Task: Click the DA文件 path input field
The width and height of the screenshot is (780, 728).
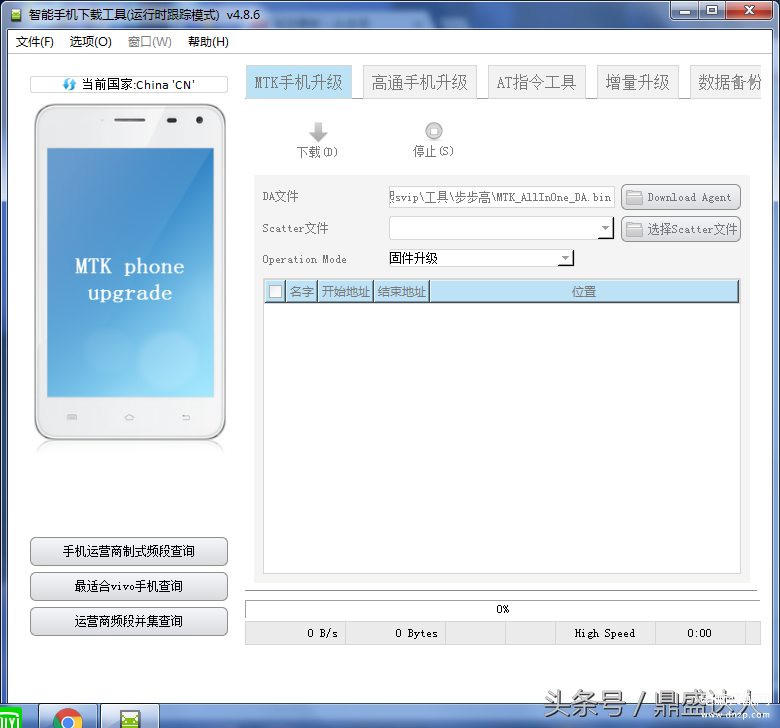Action: [x=501, y=197]
